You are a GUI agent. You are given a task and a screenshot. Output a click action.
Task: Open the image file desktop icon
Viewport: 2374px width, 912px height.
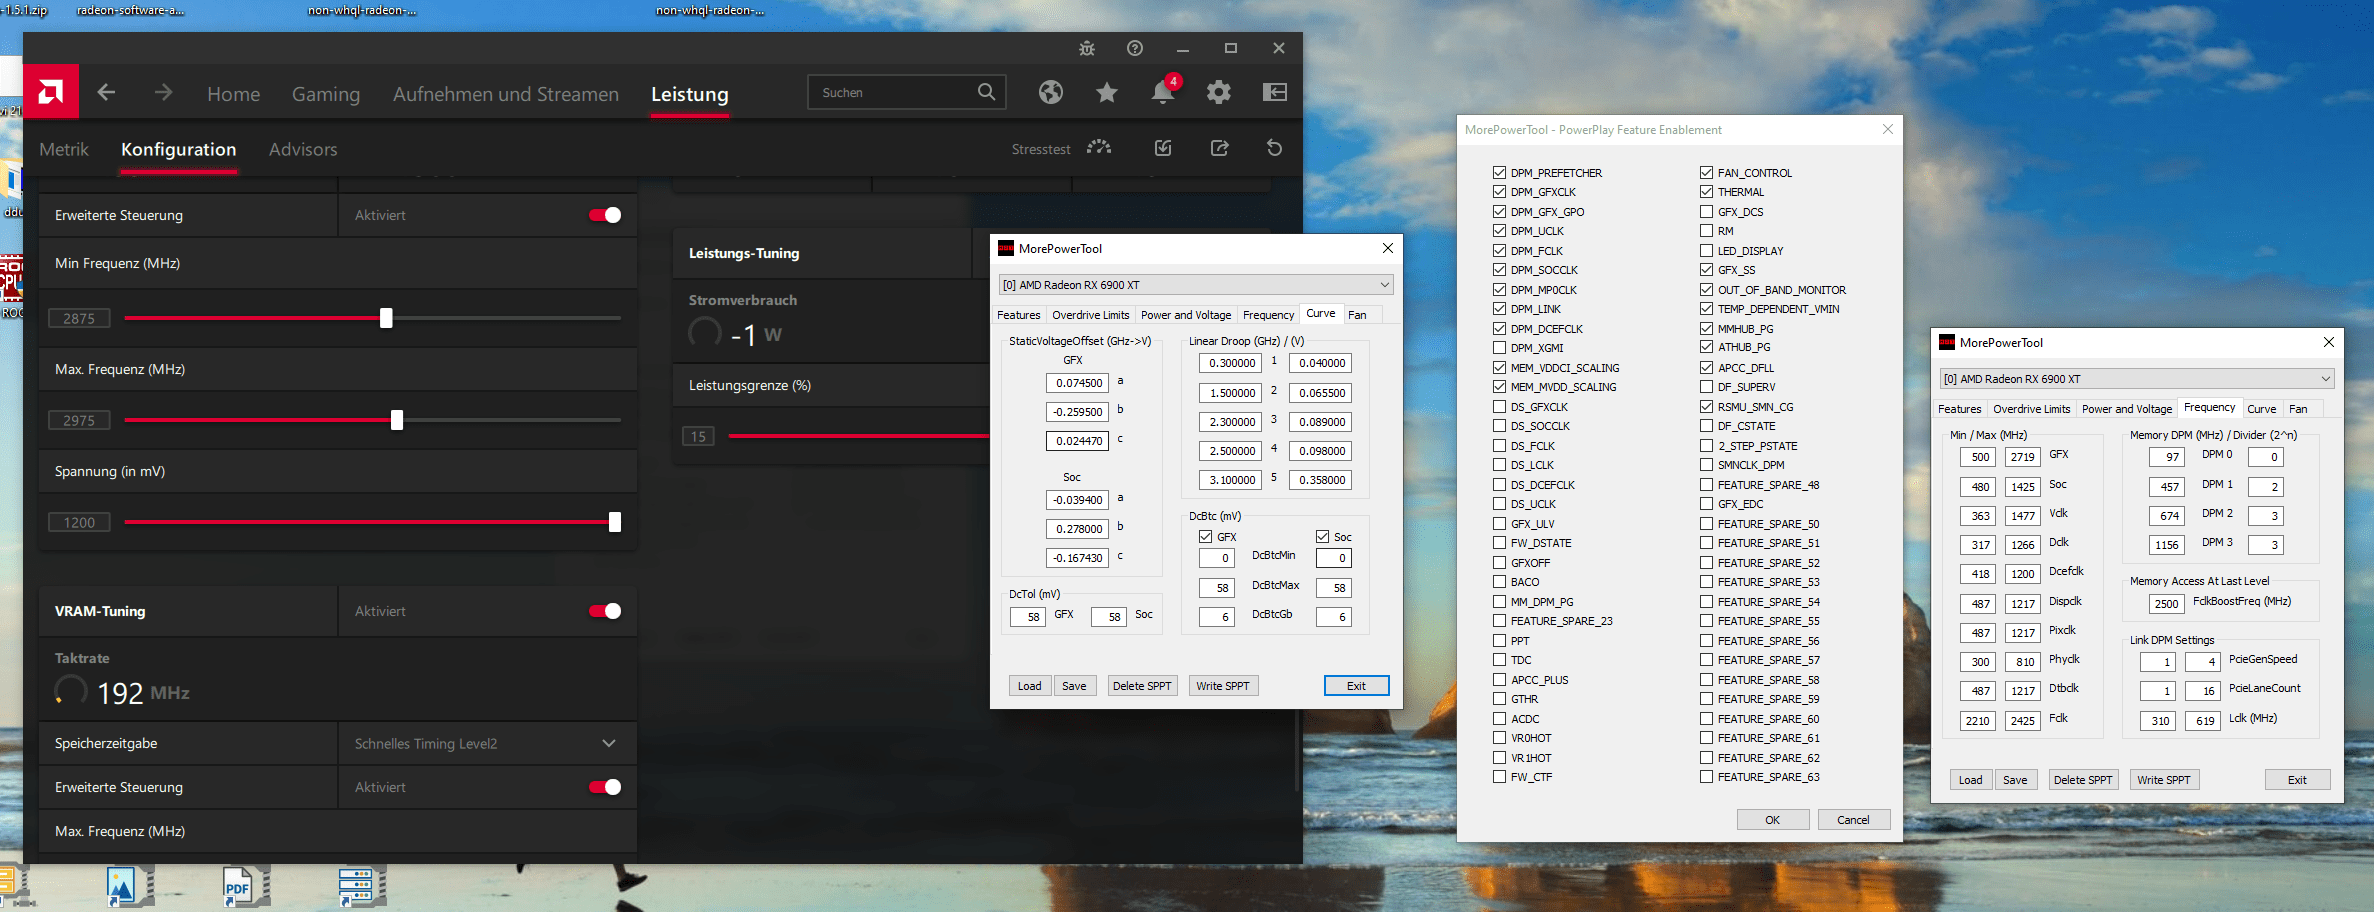(129, 885)
